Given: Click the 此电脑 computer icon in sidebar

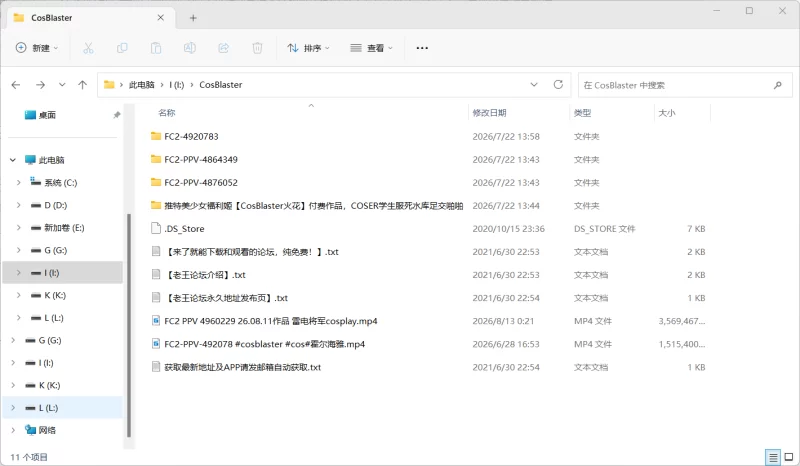Looking at the screenshot, I should pyautogui.click(x=31, y=160).
